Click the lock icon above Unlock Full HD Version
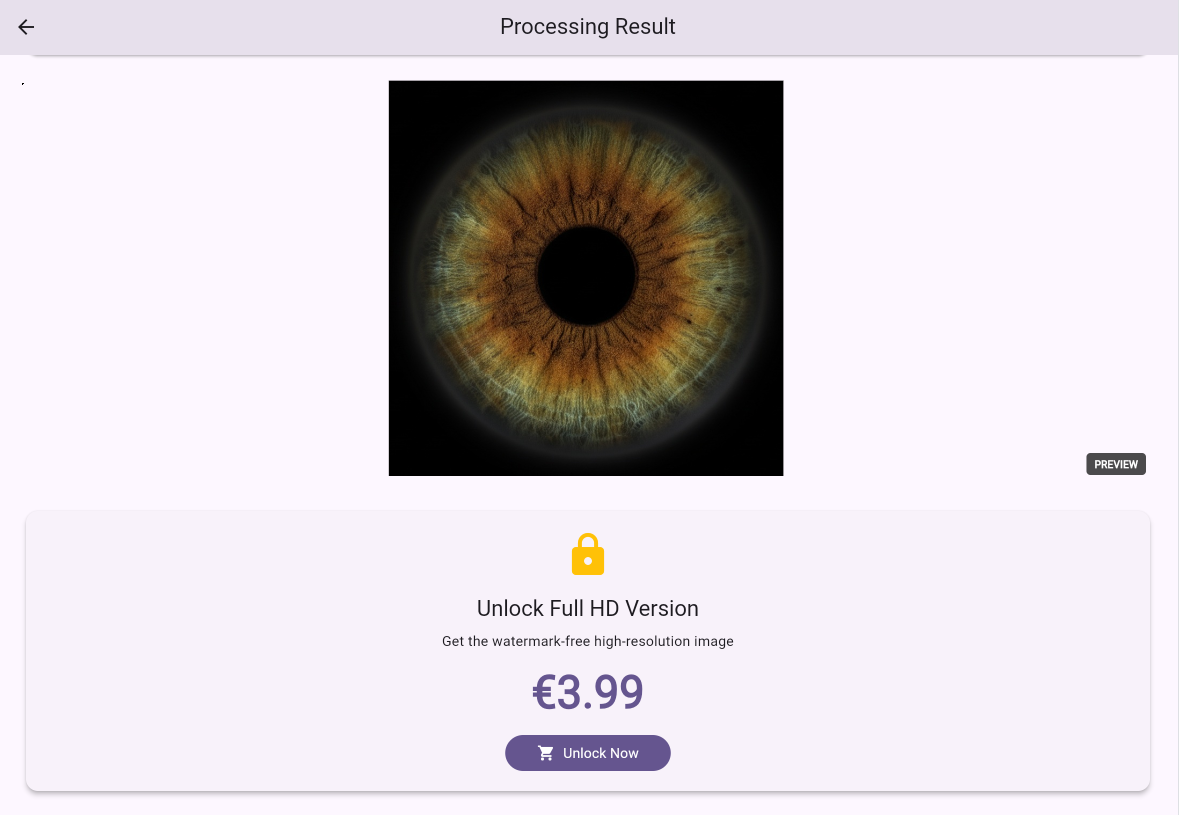This screenshot has width=1179, height=815. pyautogui.click(x=588, y=554)
